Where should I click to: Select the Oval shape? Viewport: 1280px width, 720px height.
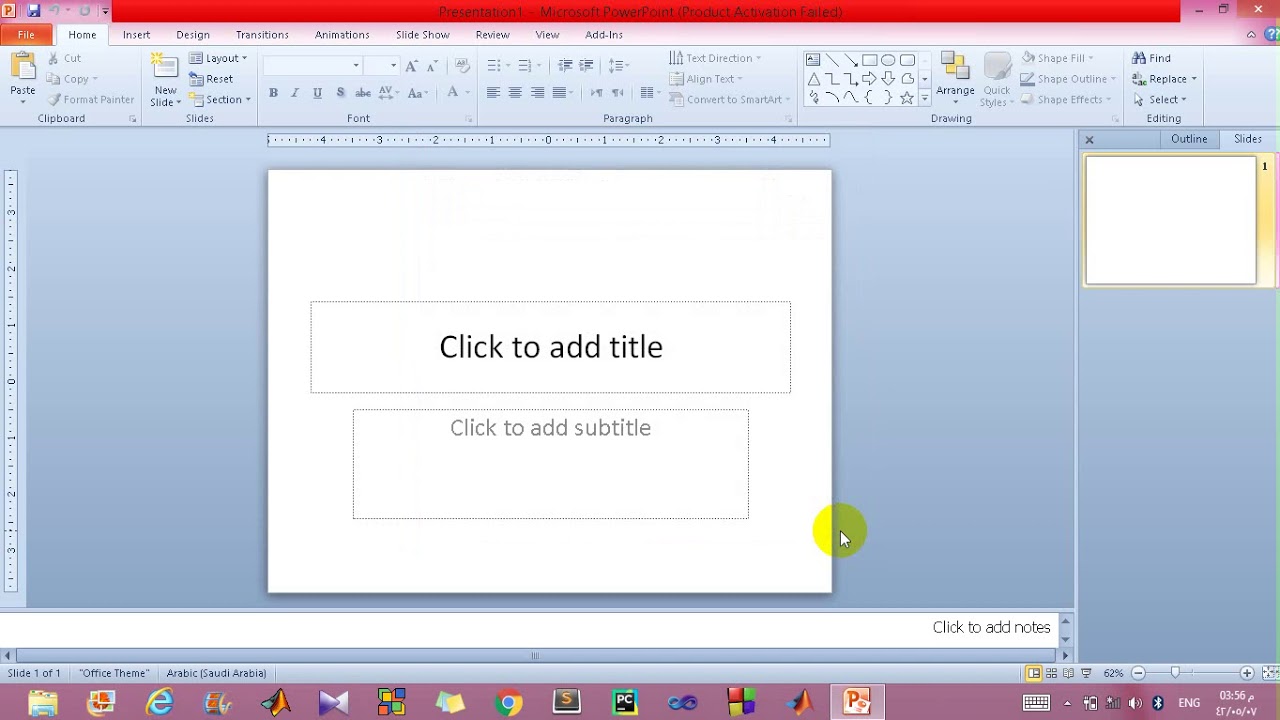888,60
